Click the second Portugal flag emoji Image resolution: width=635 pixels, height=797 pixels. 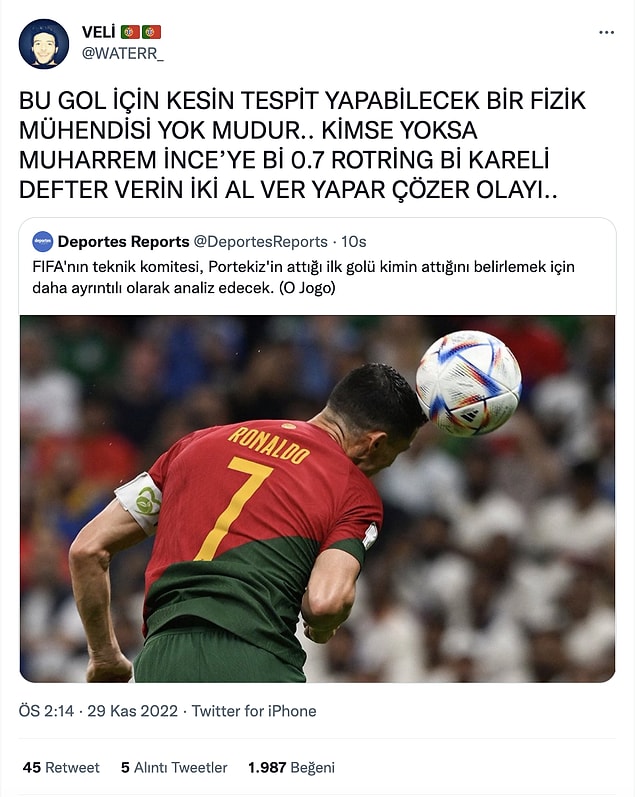151,32
